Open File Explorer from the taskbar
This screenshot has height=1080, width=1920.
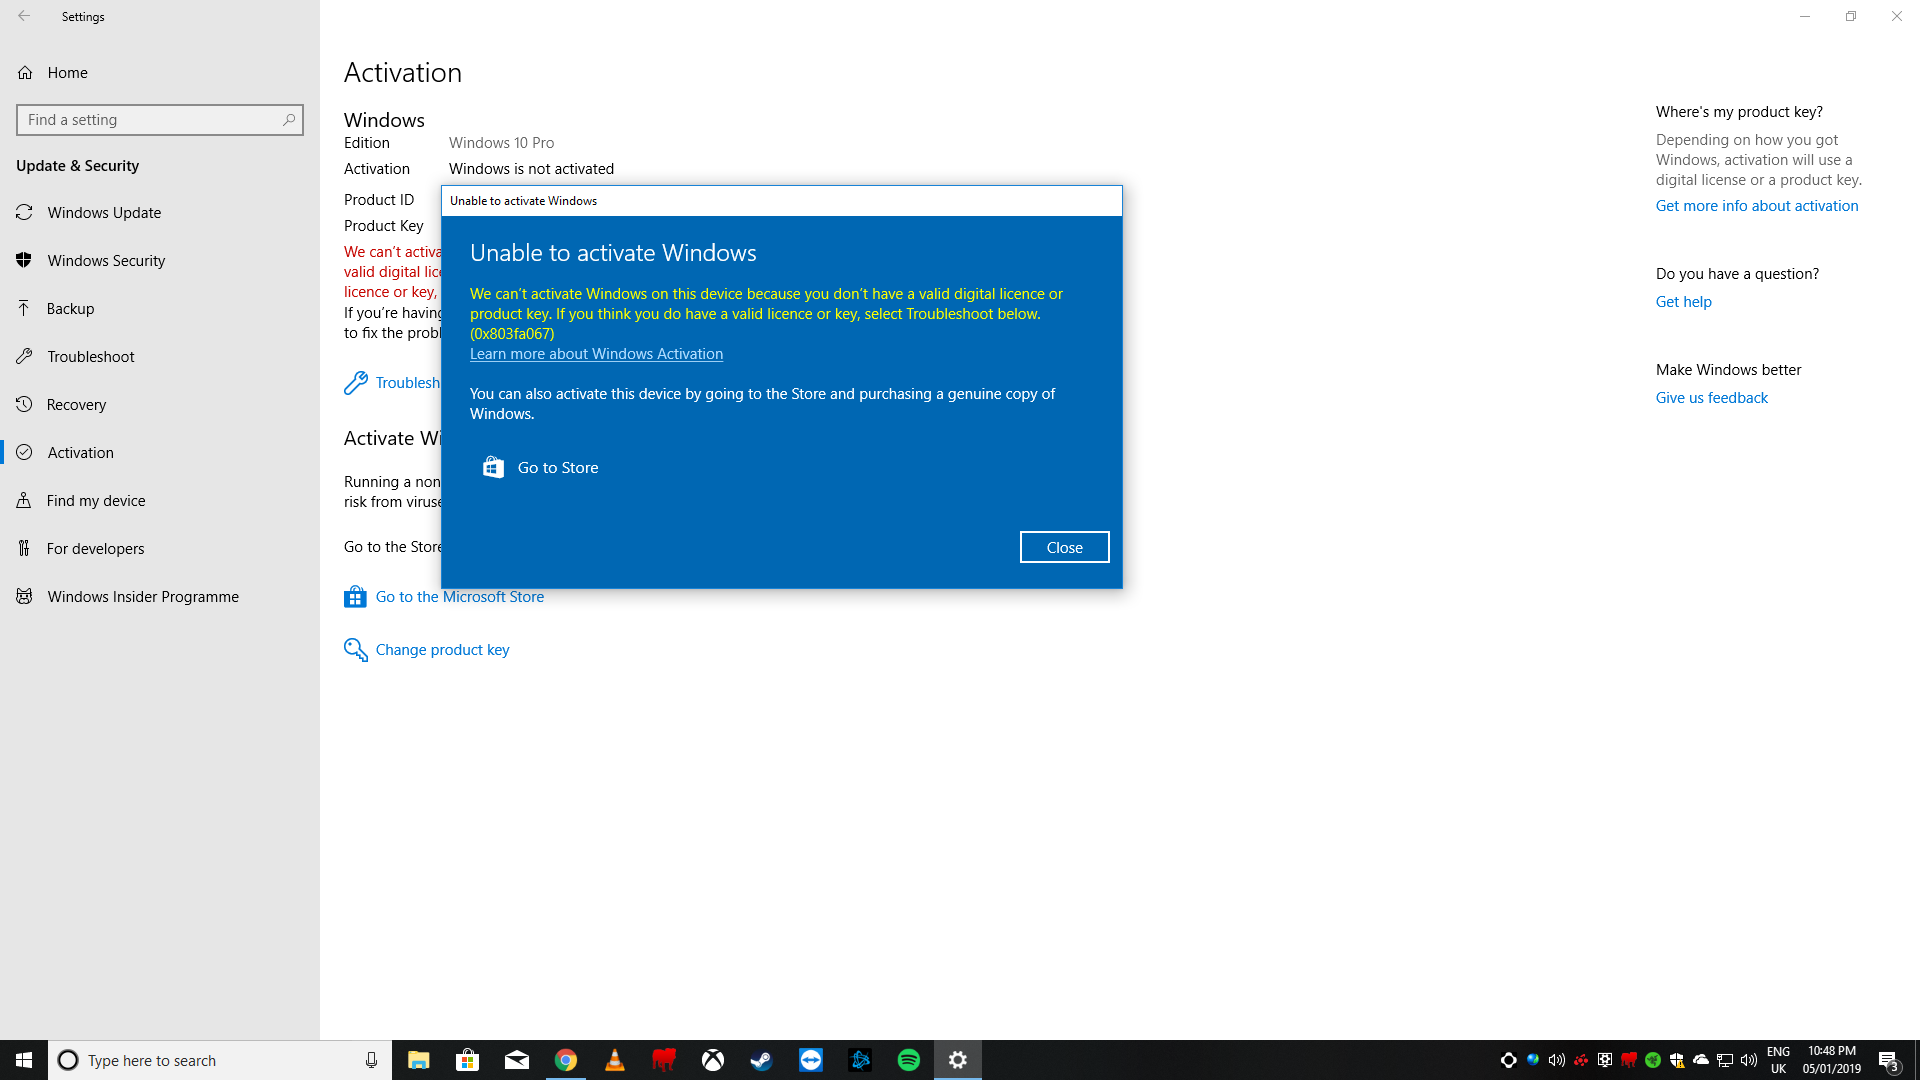pyautogui.click(x=419, y=1060)
